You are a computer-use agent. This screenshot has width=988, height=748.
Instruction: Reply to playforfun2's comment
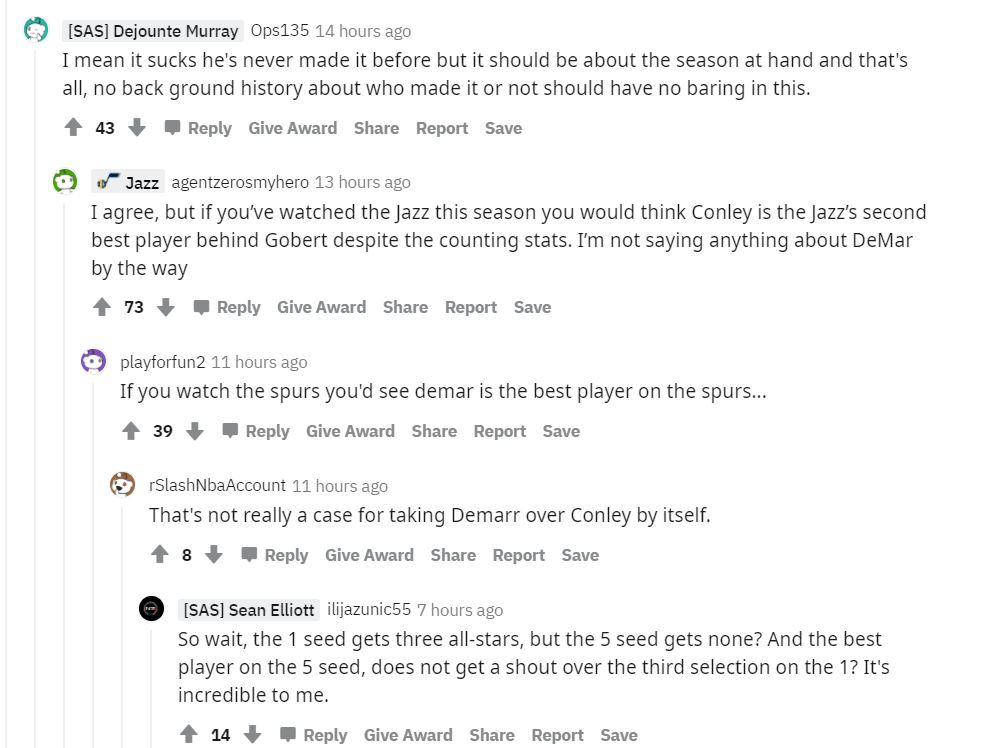[266, 430]
